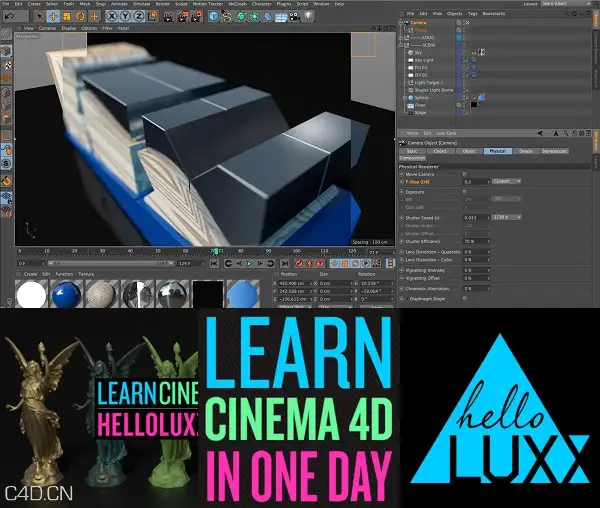
Task: Collapse the SCENE null group
Action: 401,45
